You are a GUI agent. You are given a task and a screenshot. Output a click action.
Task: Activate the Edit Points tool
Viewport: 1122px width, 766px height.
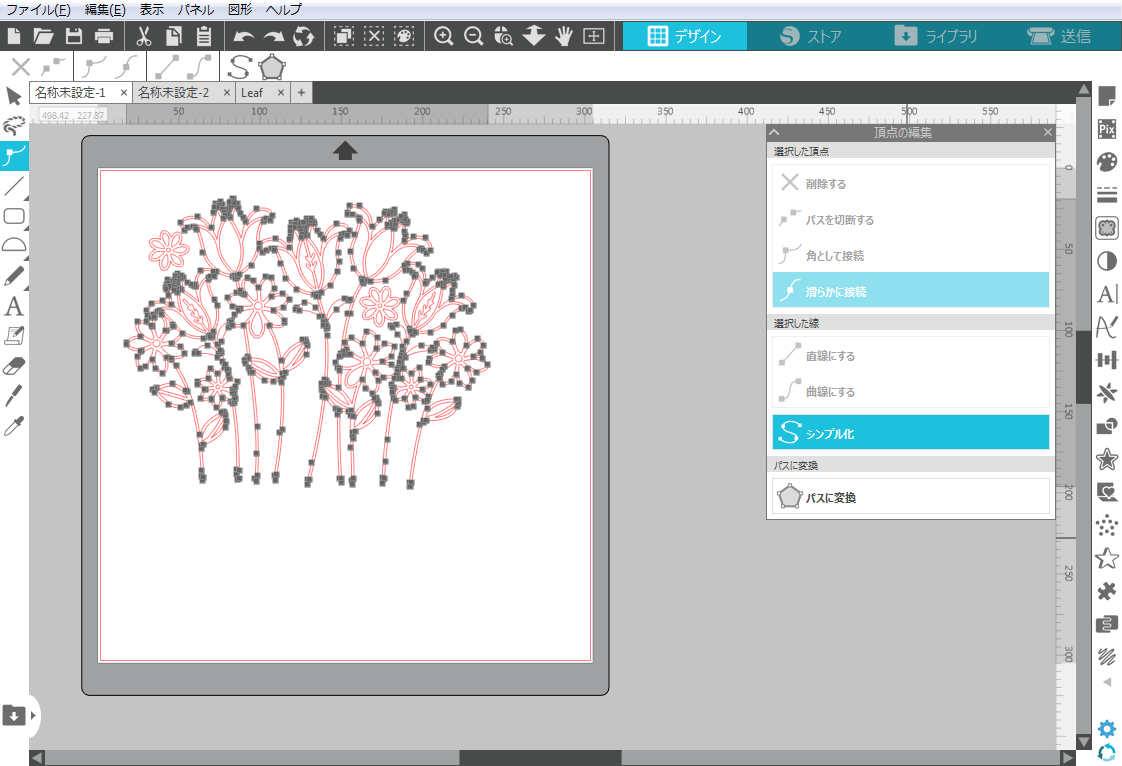point(14,155)
